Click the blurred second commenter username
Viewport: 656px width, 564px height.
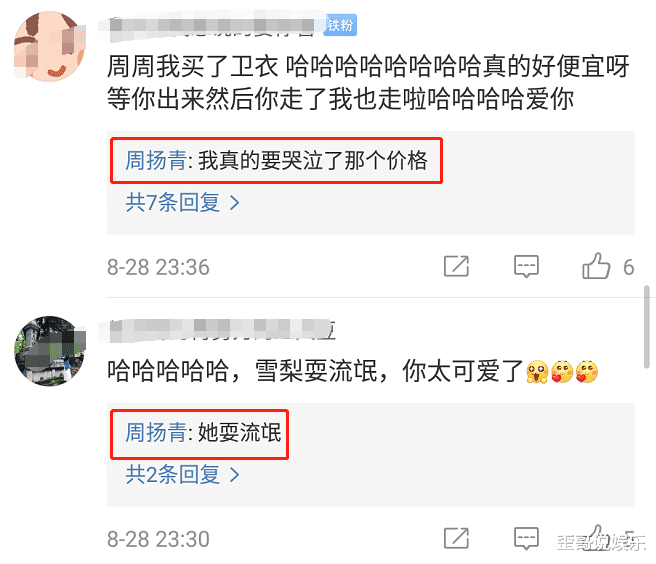(218, 331)
